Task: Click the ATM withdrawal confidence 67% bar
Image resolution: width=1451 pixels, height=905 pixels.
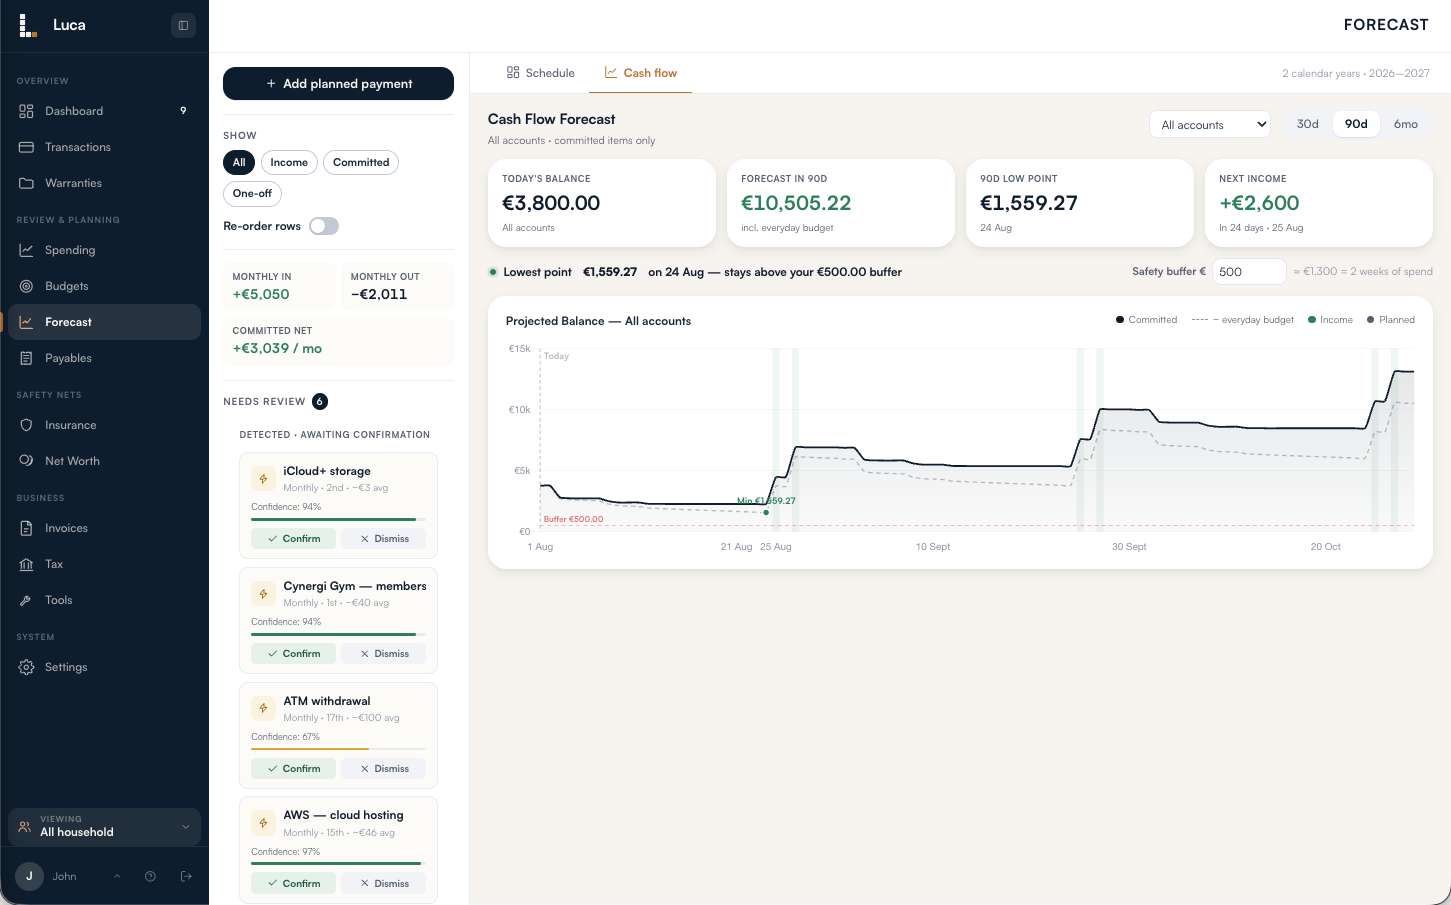Action: (x=338, y=749)
